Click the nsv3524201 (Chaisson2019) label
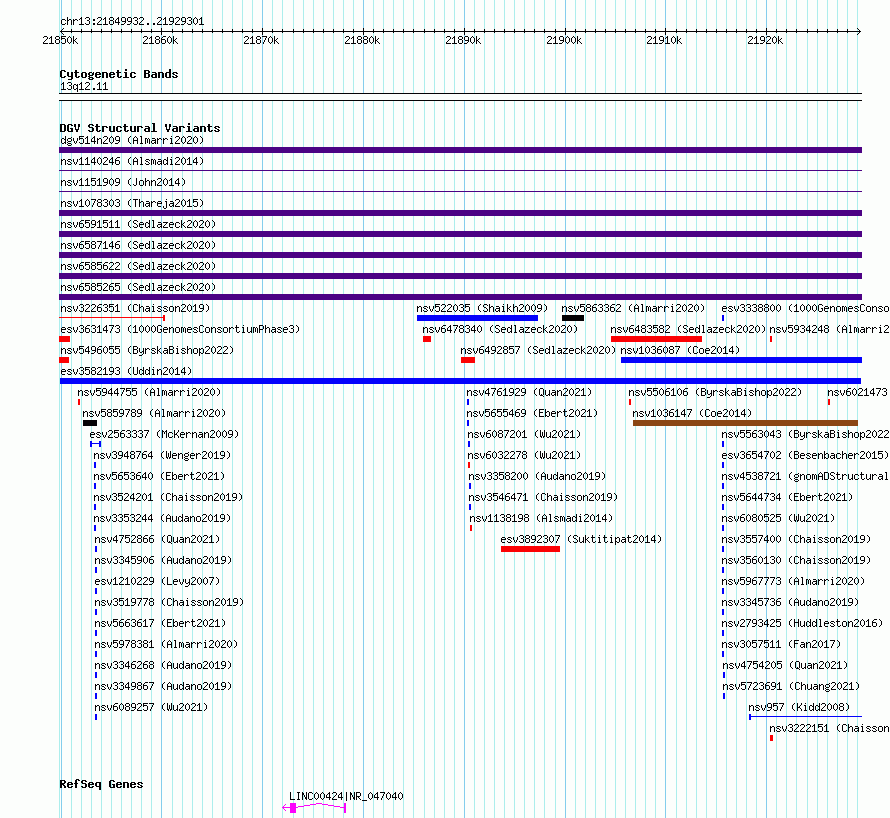The width and height of the screenshot is (890, 818). (x=168, y=497)
